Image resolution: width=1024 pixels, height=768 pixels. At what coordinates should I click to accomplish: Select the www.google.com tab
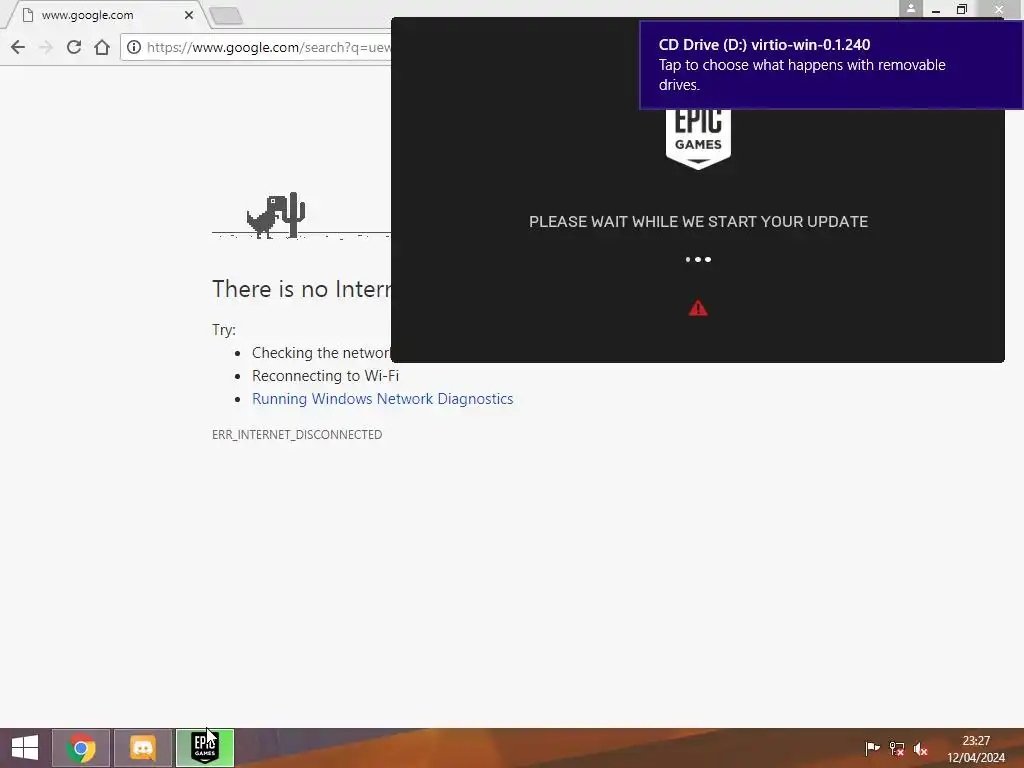(x=104, y=14)
